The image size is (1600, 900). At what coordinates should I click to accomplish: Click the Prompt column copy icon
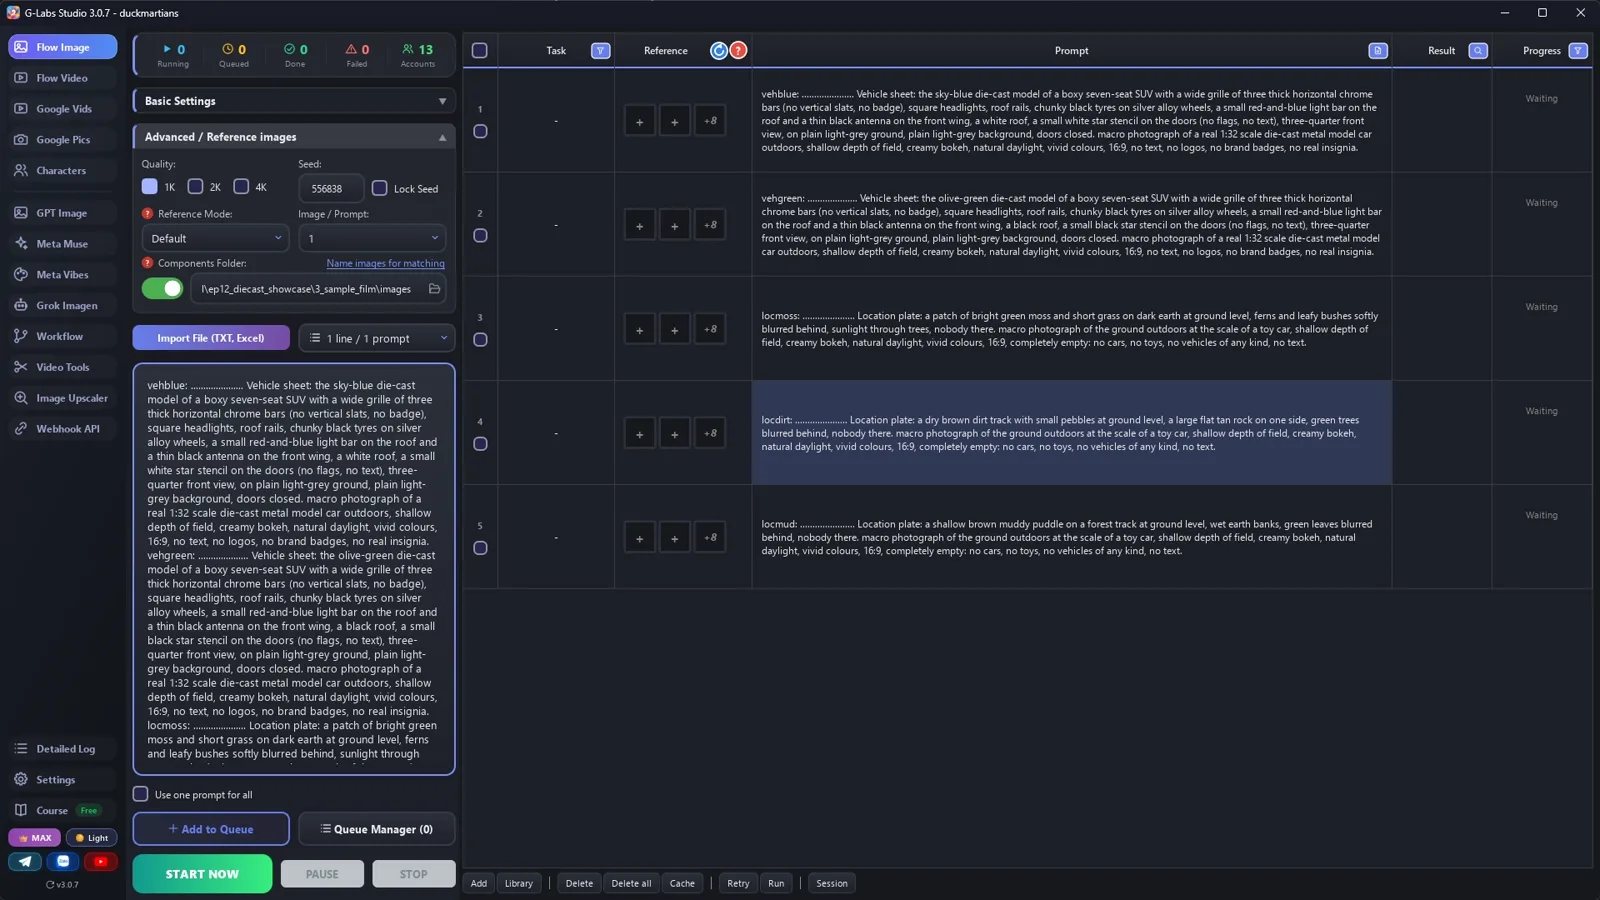click(1378, 51)
